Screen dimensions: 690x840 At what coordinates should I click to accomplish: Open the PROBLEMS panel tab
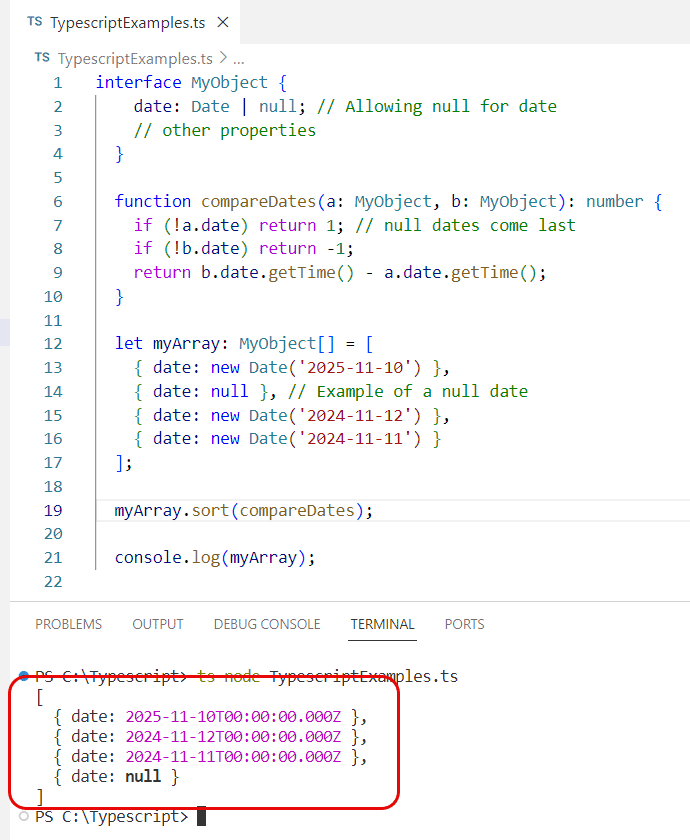tap(69, 624)
